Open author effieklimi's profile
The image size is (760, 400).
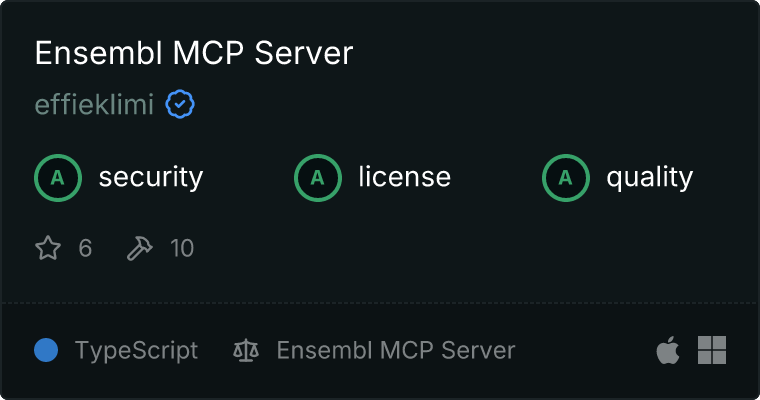(95, 104)
